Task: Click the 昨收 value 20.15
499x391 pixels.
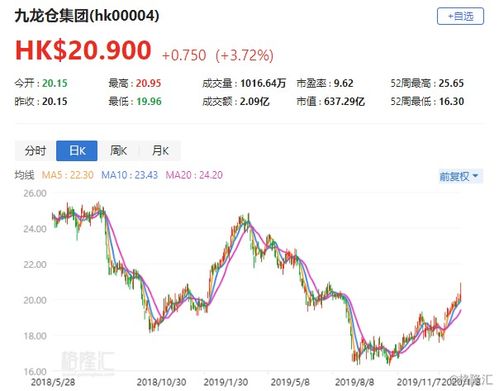Action: click(55, 101)
